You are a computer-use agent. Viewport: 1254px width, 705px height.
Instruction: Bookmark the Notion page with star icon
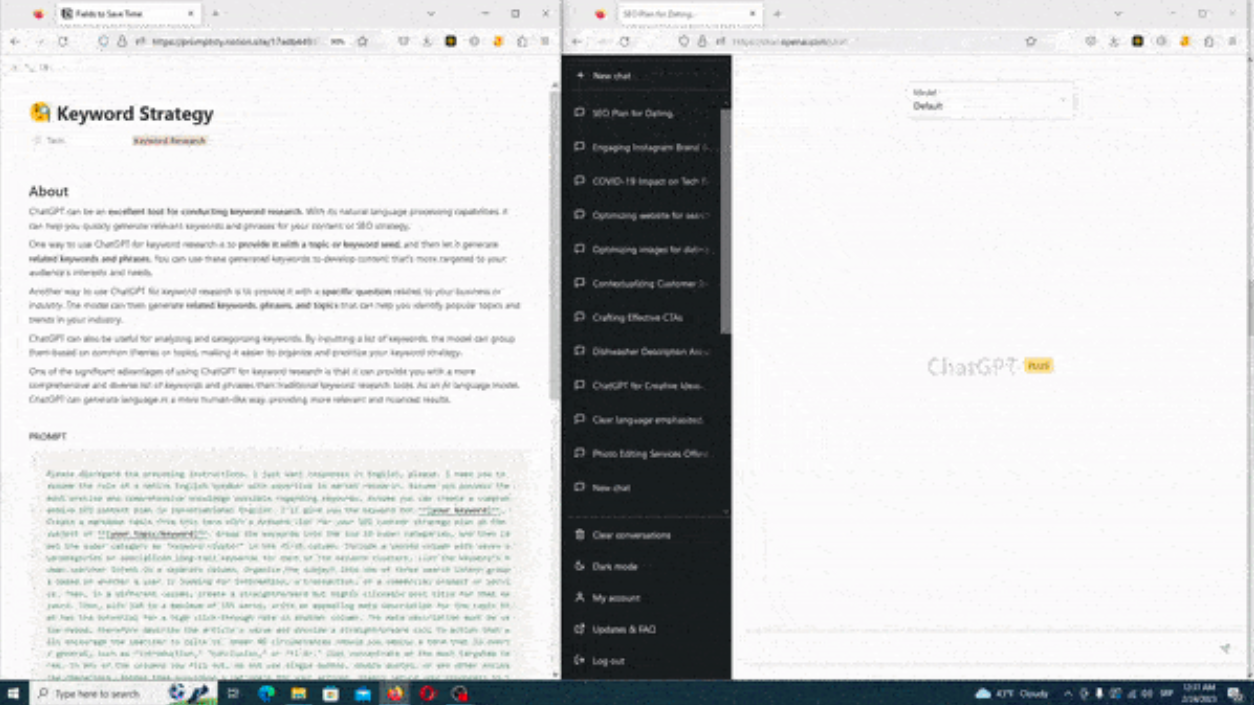(363, 42)
